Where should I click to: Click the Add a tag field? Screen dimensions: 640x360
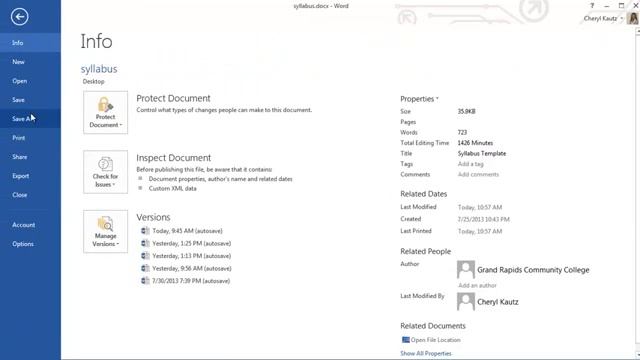pyautogui.click(x=471, y=164)
